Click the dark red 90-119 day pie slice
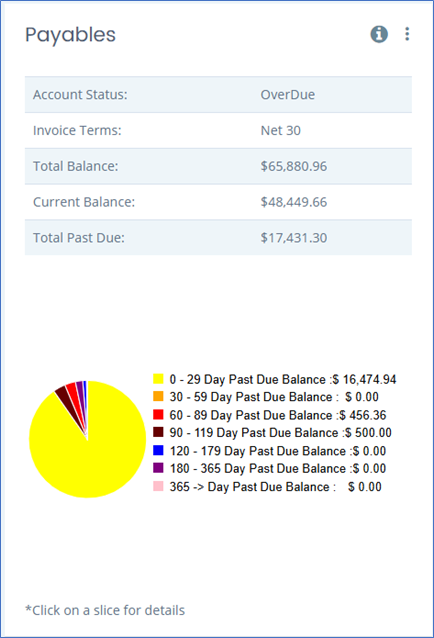The height and width of the screenshot is (638, 434). (65, 397)
